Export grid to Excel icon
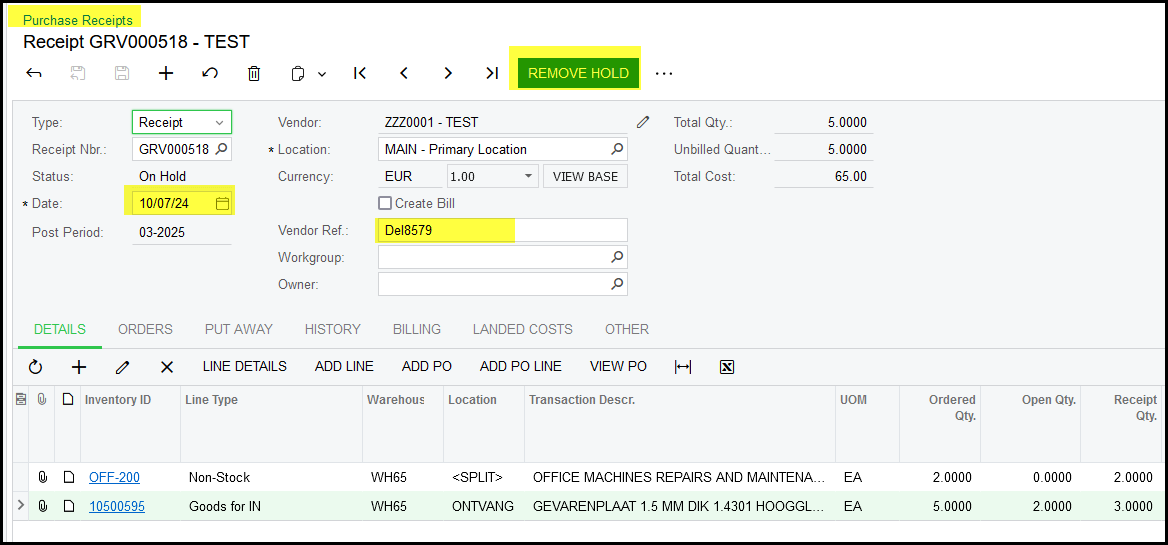 tap(727, 367)
